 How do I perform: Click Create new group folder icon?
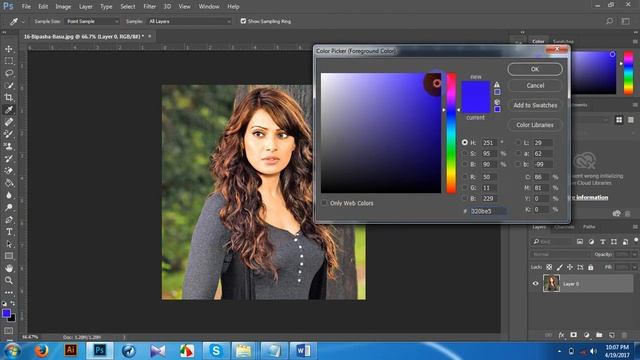coord(599,335)
